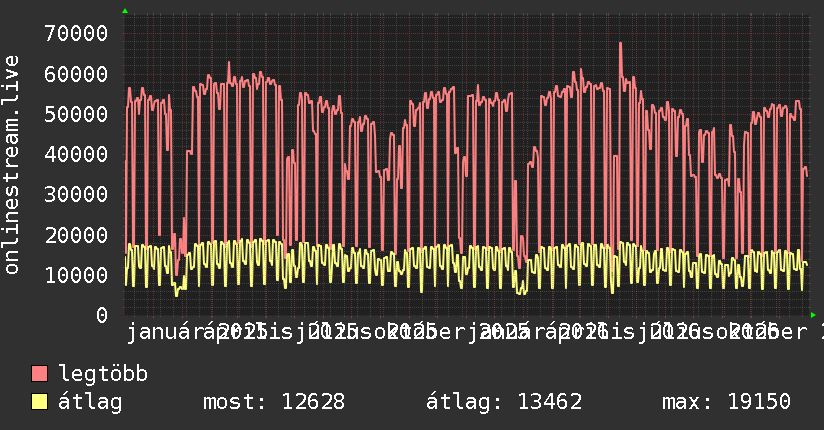824x430 pixels.
Task: Select the 'átlag' legend label beside yellow swatch
Action: (90, 402)
